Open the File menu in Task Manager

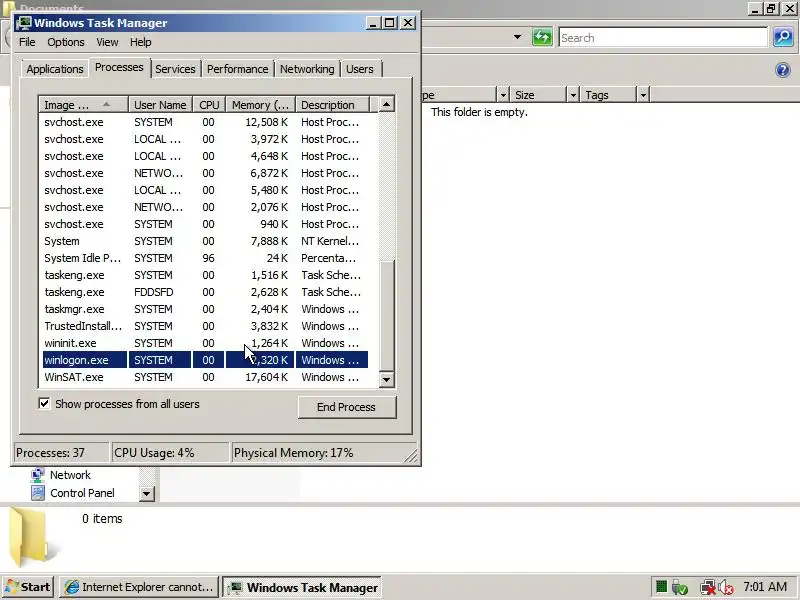[x=27, y=42]
